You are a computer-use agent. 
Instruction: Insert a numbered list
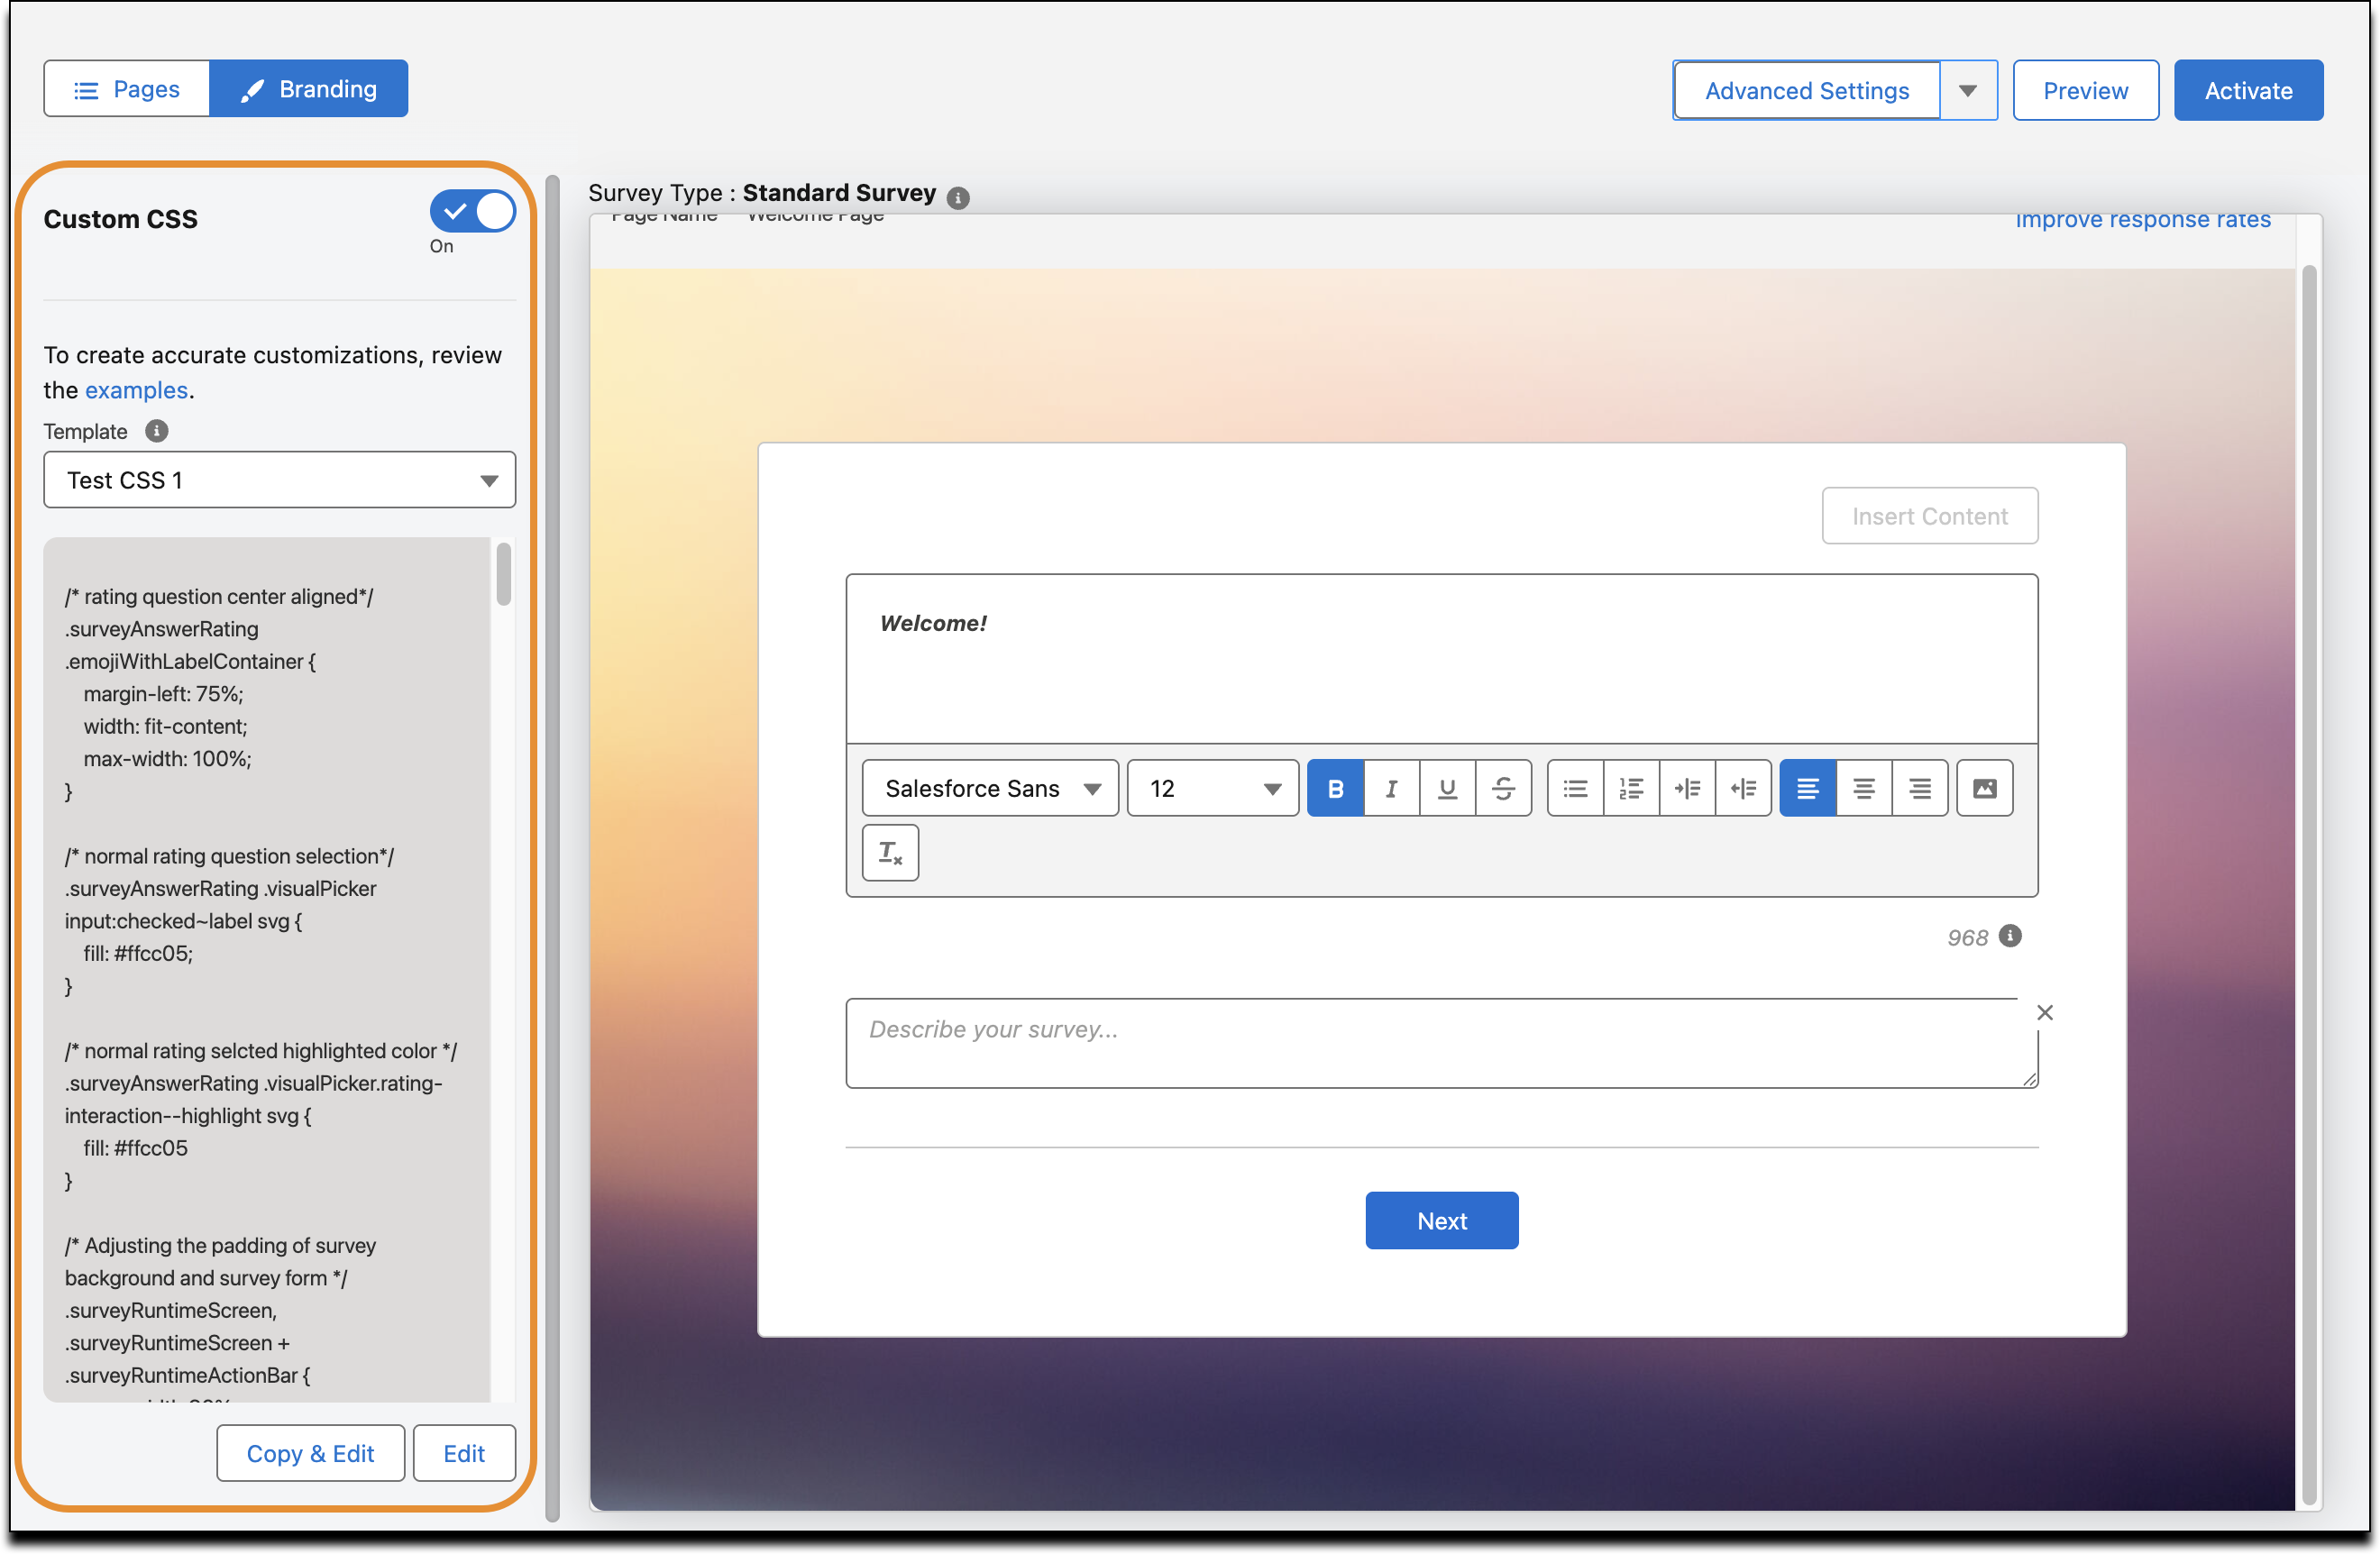[1631, 788]
